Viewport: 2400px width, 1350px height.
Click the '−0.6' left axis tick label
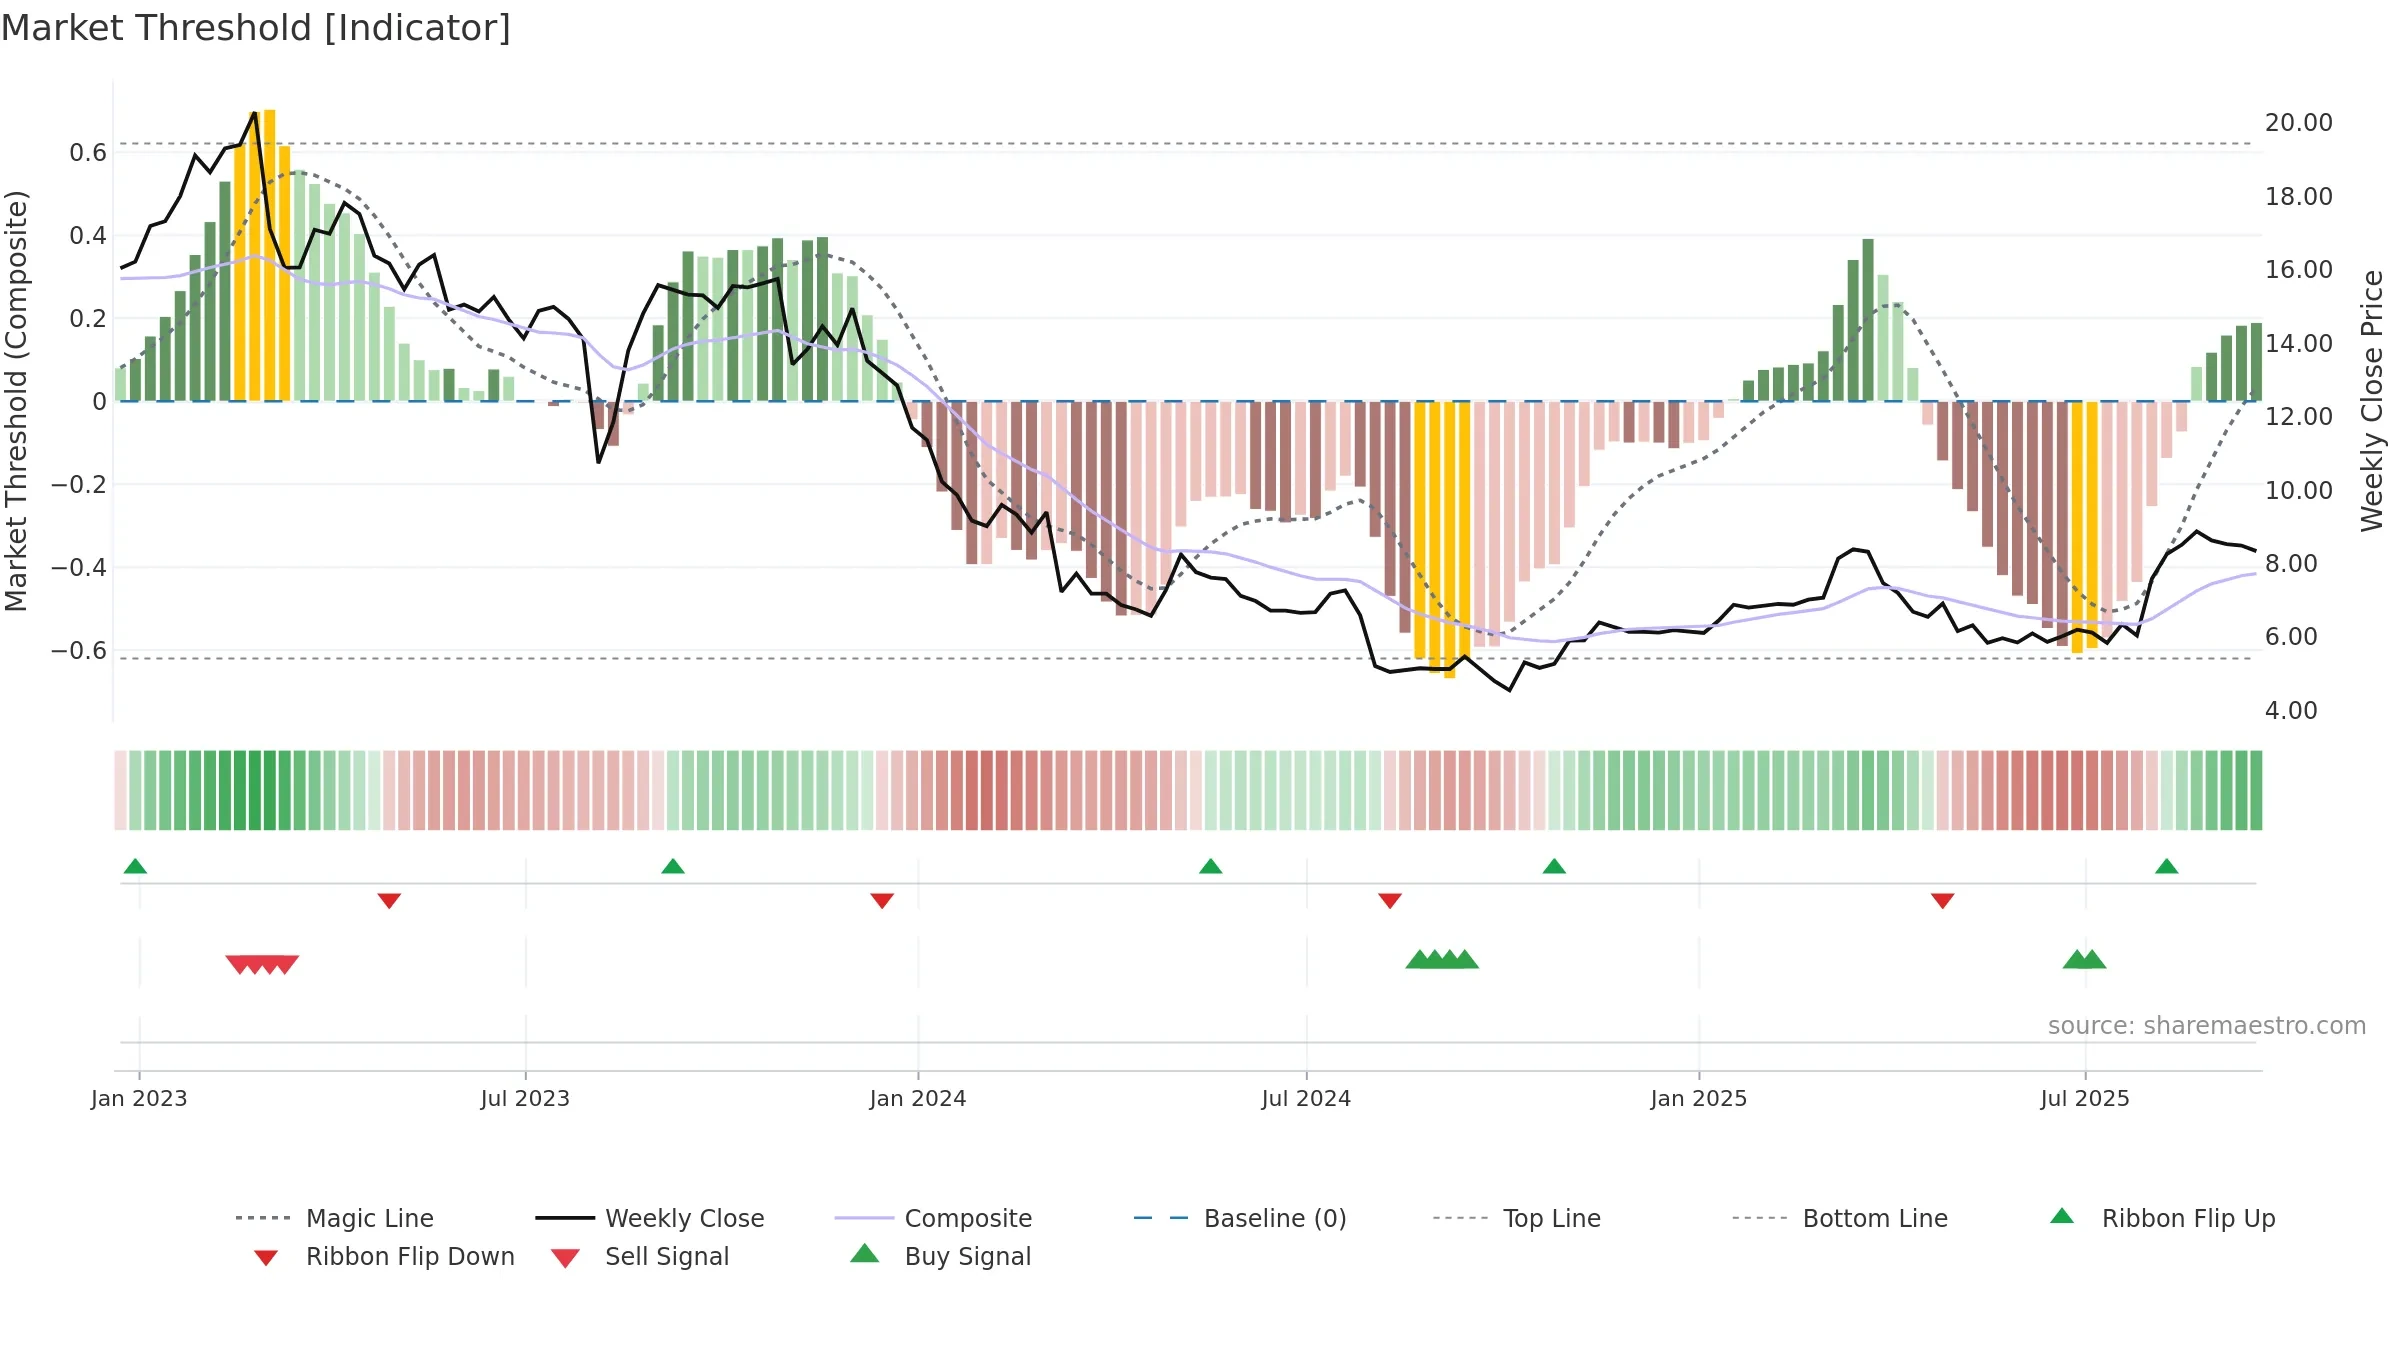coord(78,651)
